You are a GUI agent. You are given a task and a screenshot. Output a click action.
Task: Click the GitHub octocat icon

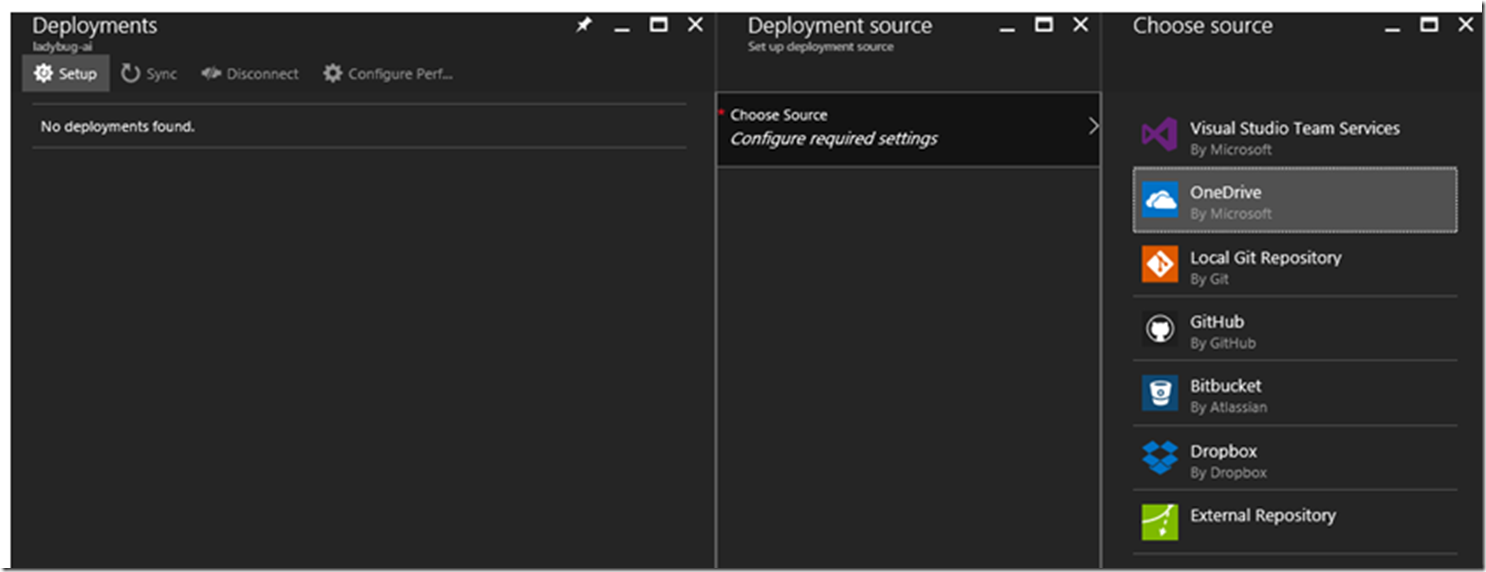1160,329
